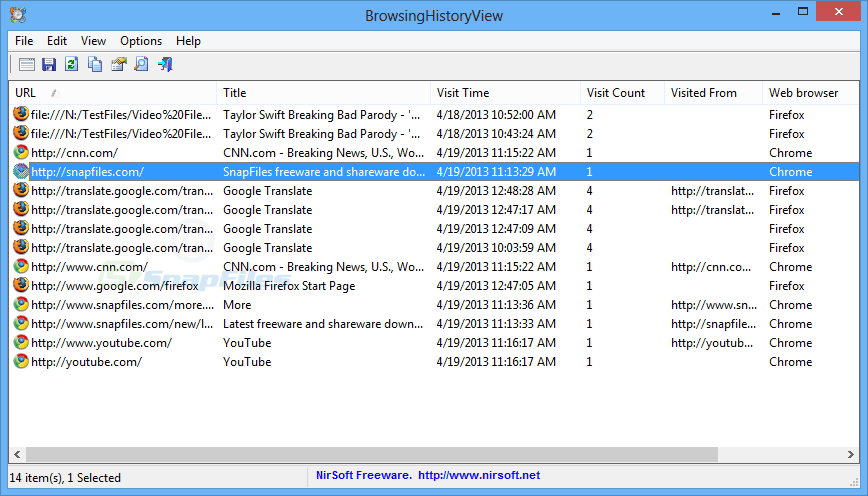The image size is (868, 496).
Task: Click the Mozilla Firefox Start Page title
Action: coord(289,286)
